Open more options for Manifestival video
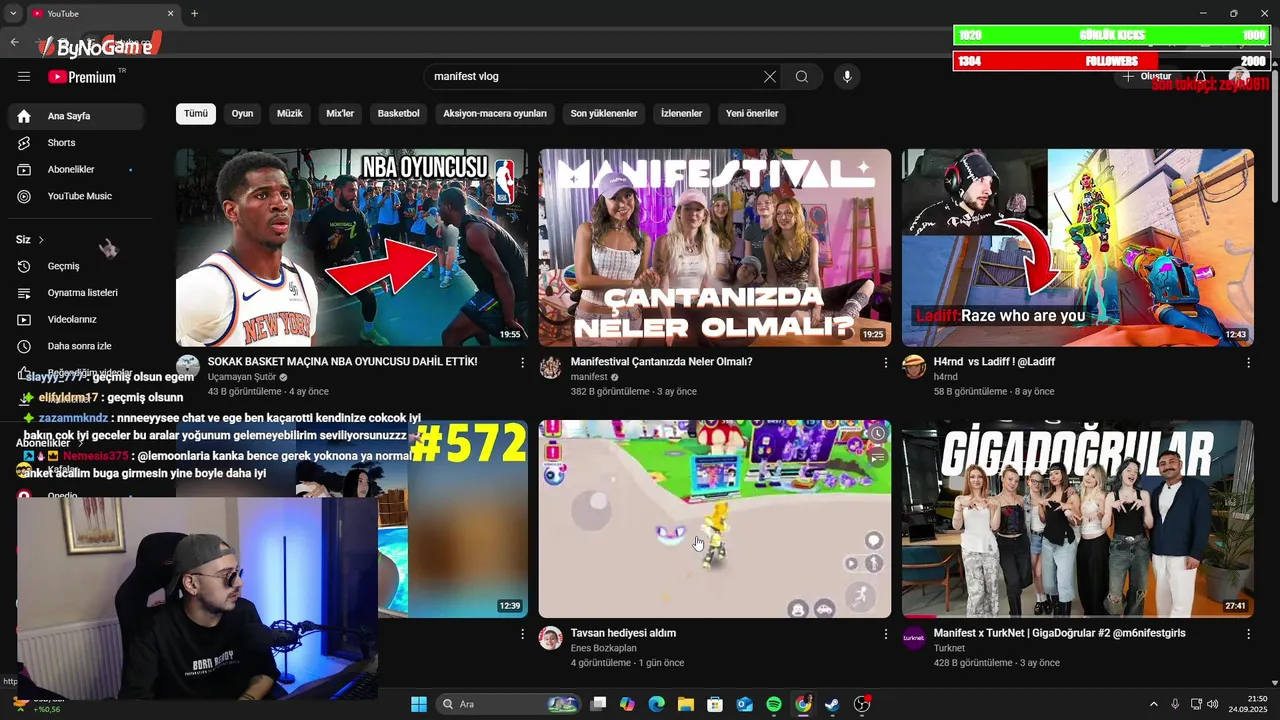Viewport: 1280px width, 720px height. click(x=885, y=363)
